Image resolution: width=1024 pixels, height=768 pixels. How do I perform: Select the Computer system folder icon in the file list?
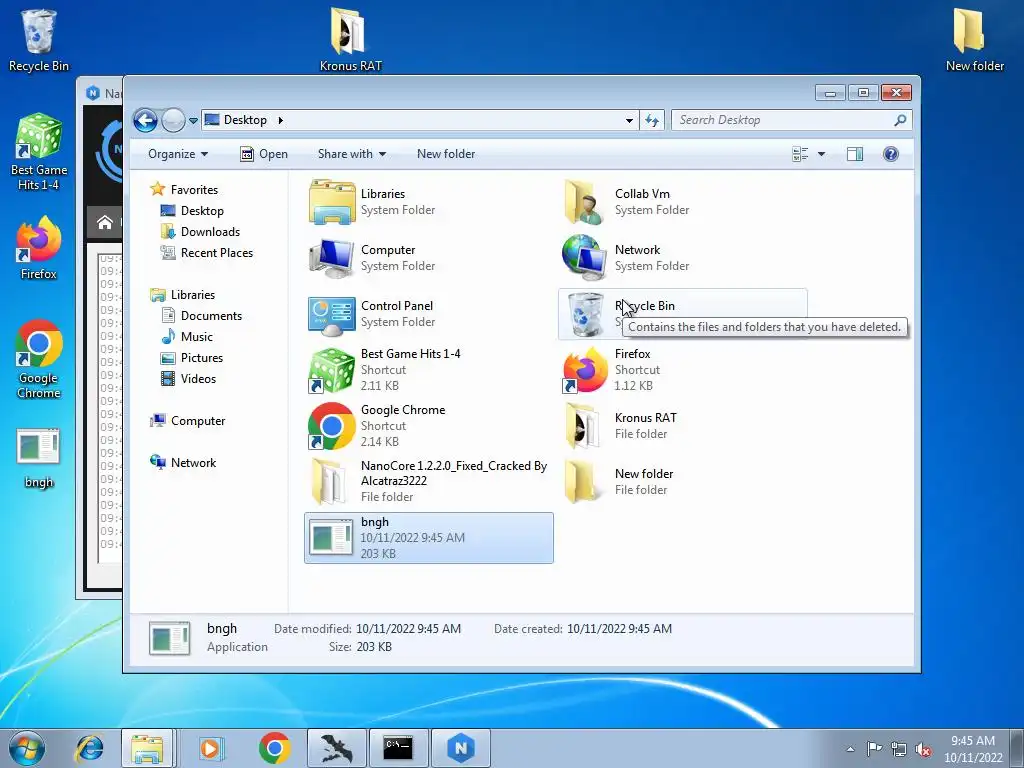point(332,259)
